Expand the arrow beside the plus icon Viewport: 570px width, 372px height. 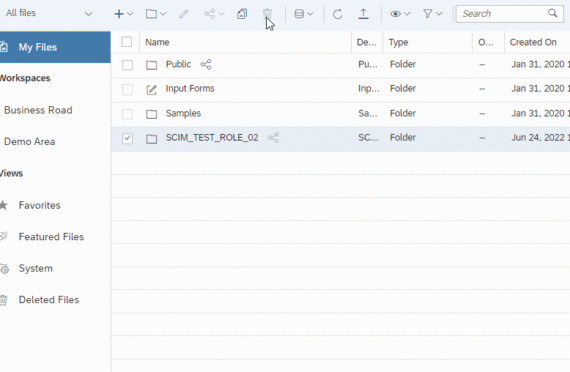pos(130,14)
